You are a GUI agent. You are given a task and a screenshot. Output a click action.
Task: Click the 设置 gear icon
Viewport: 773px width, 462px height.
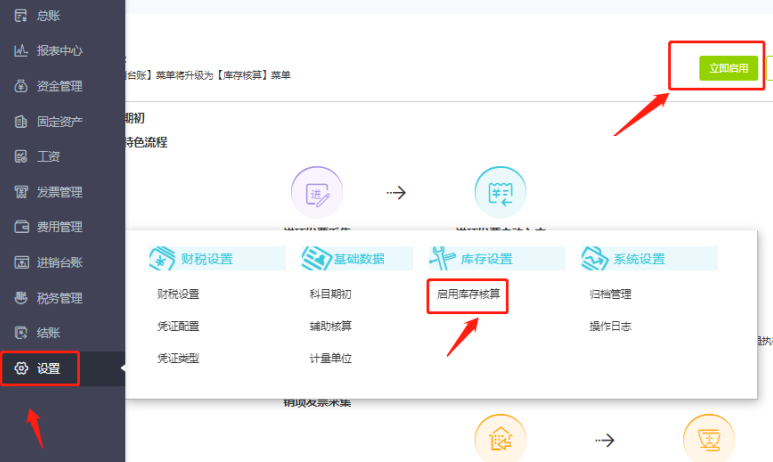coord(21,368)
